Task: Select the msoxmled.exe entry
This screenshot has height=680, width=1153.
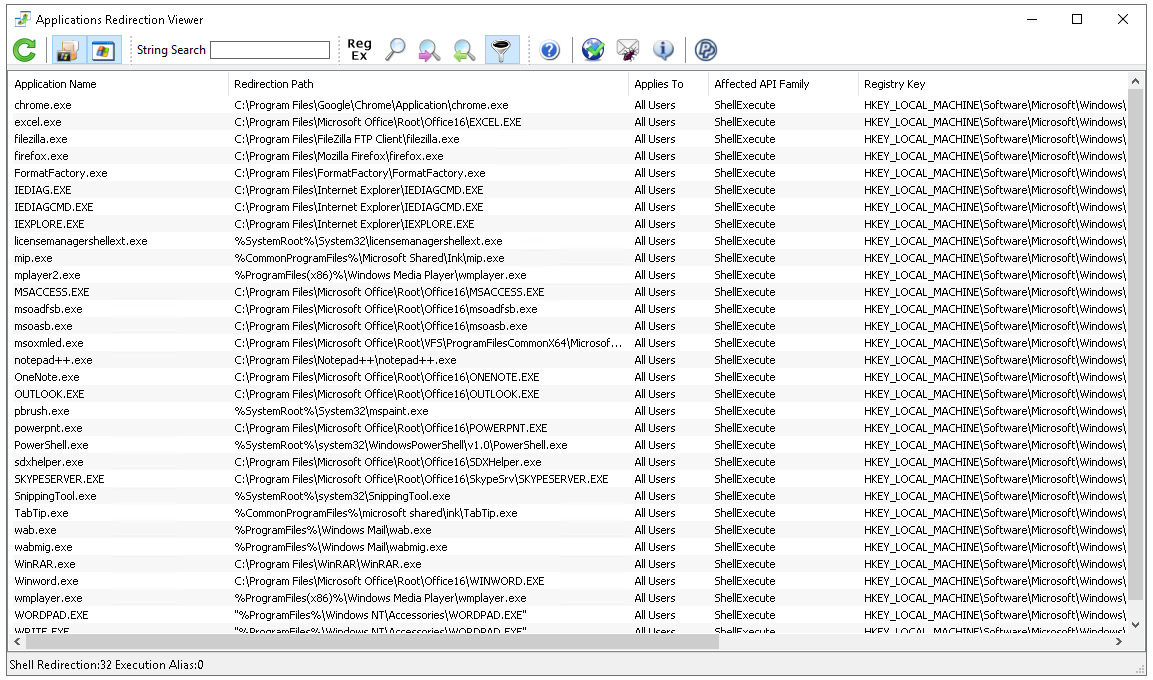Action: tap(567, 343)
